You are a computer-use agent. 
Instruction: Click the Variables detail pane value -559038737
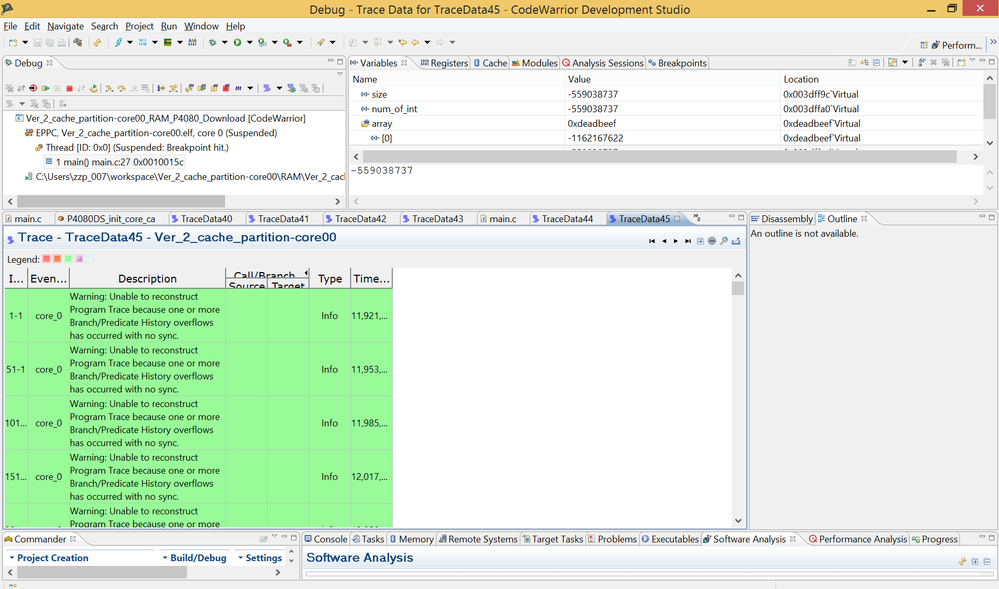click(x=382, y=171)
